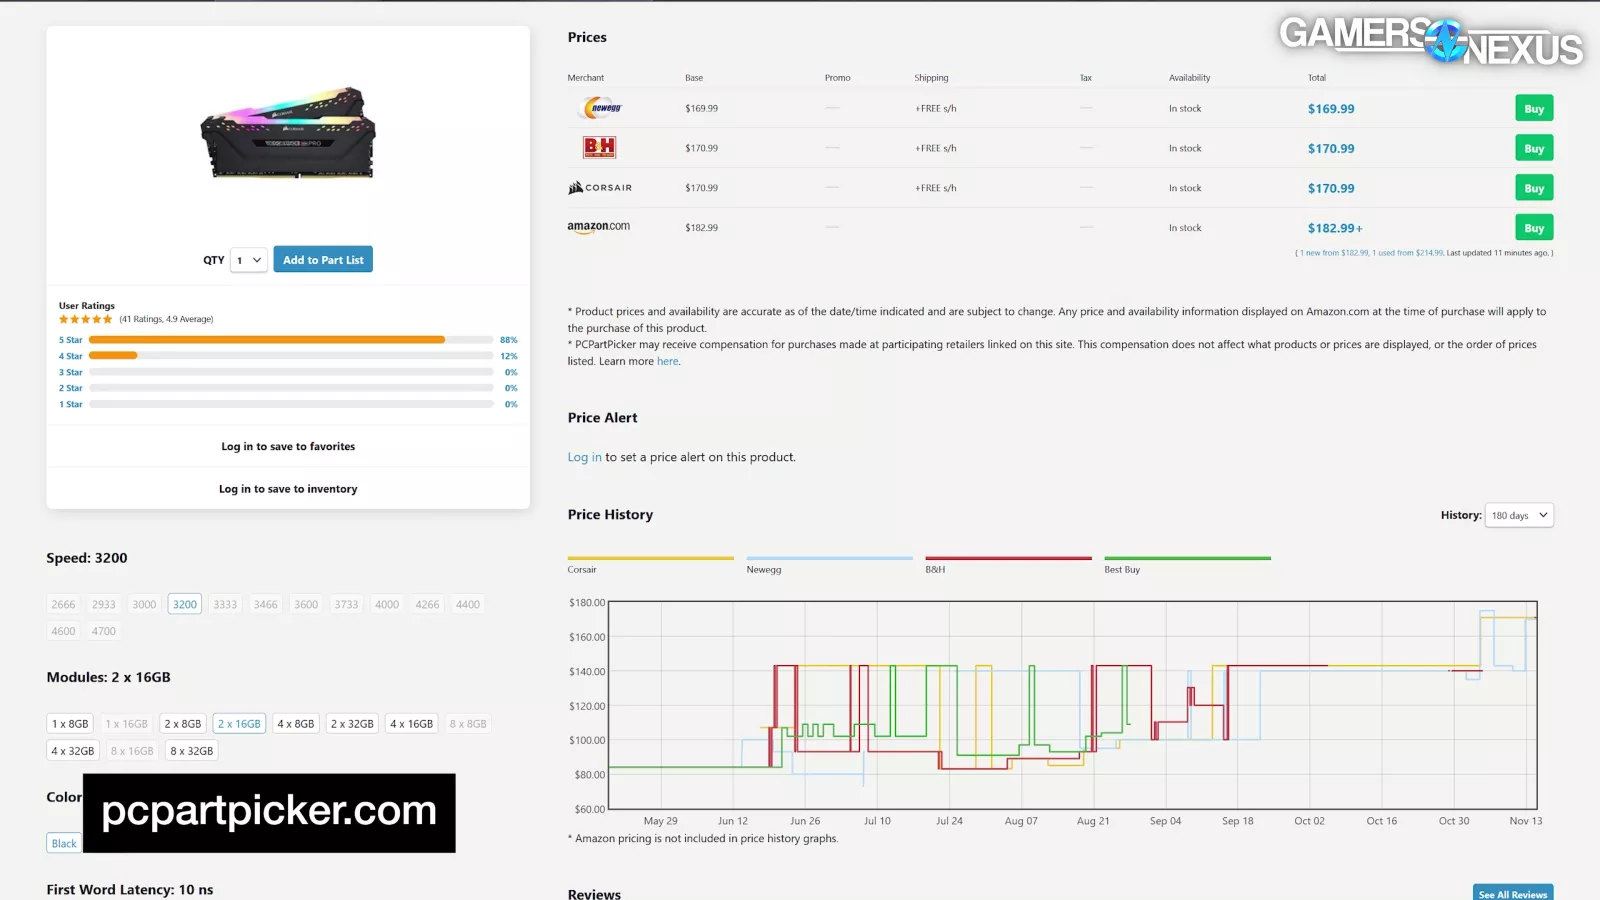Click the B&H merchant logo

coord(599,148)
